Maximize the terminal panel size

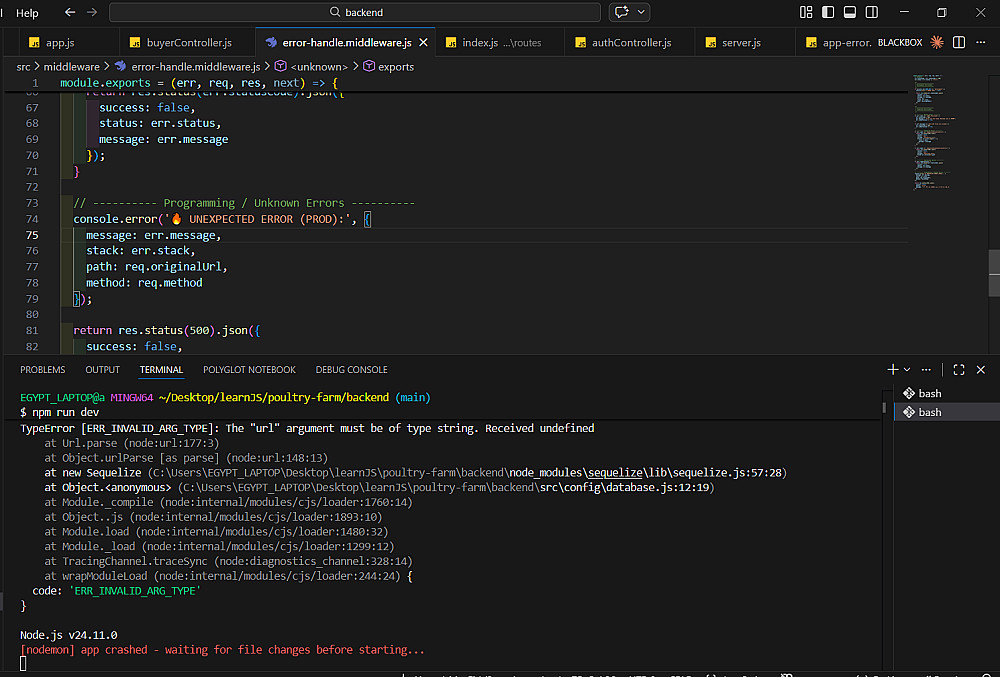(958, 369)
